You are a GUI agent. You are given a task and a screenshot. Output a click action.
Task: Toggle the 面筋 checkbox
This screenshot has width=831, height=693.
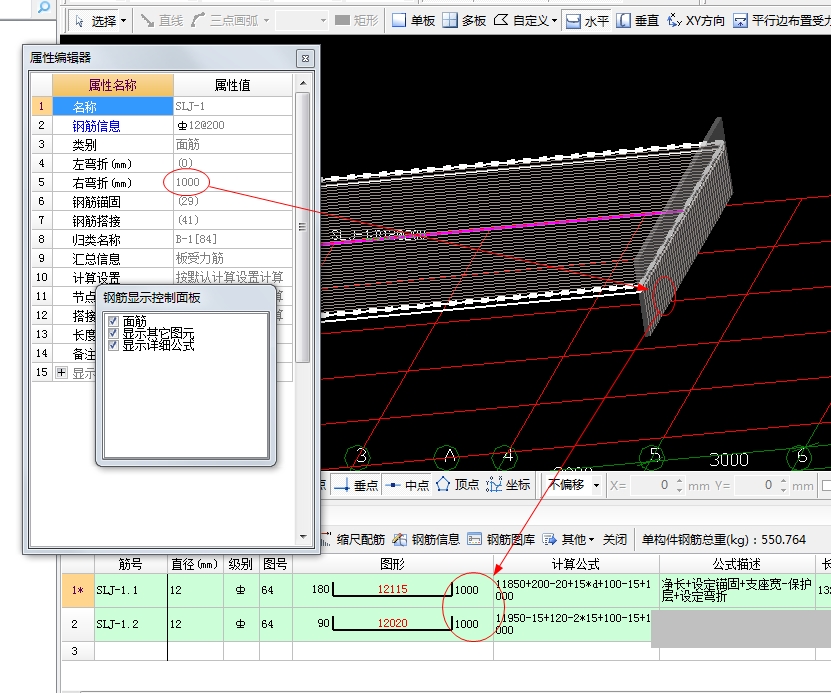(x=113, y=321)
